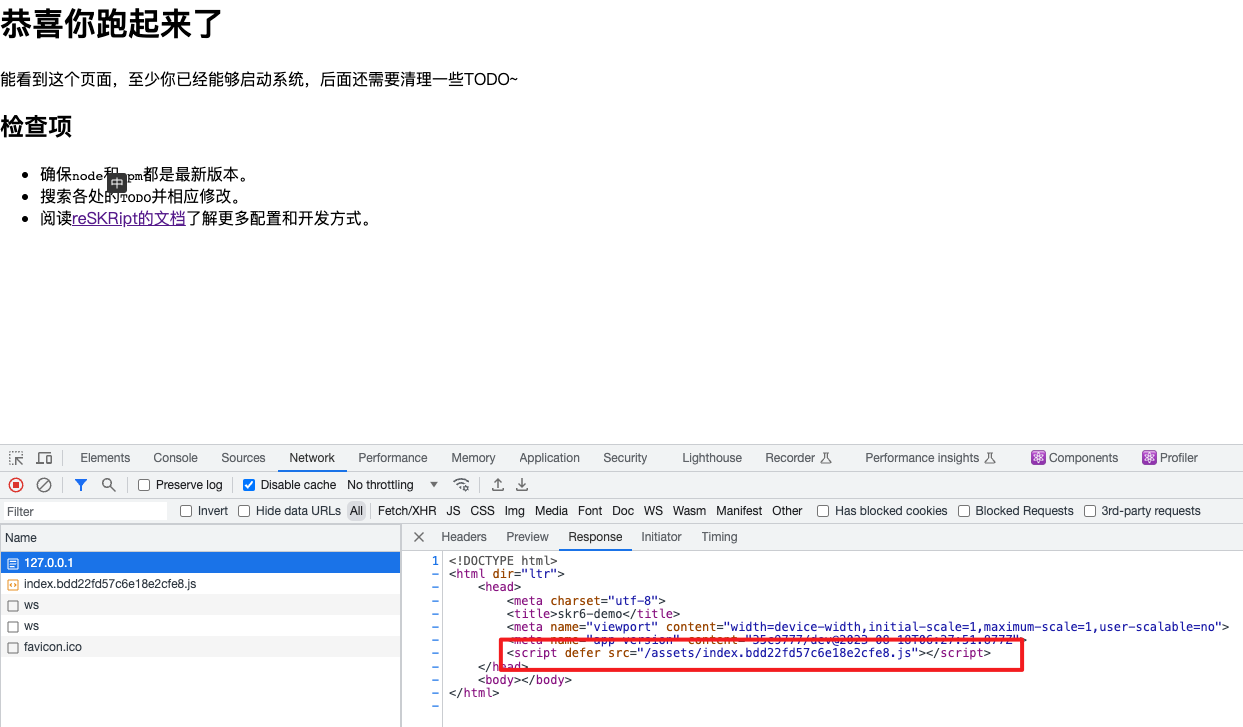Toggle the network filter funnel icon
Screen dimensions: 1243x727
pos(81,485)
